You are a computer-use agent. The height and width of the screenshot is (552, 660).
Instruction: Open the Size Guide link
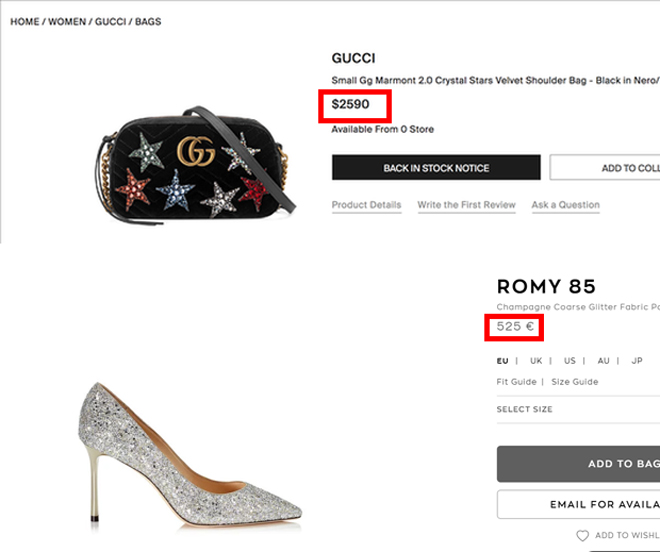coord(575,382)
